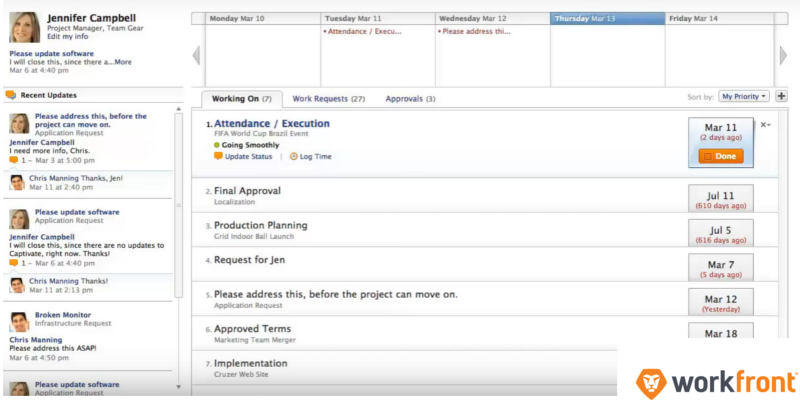
Task: Switch to the Work Requests tab
Action: click(328, 99)
